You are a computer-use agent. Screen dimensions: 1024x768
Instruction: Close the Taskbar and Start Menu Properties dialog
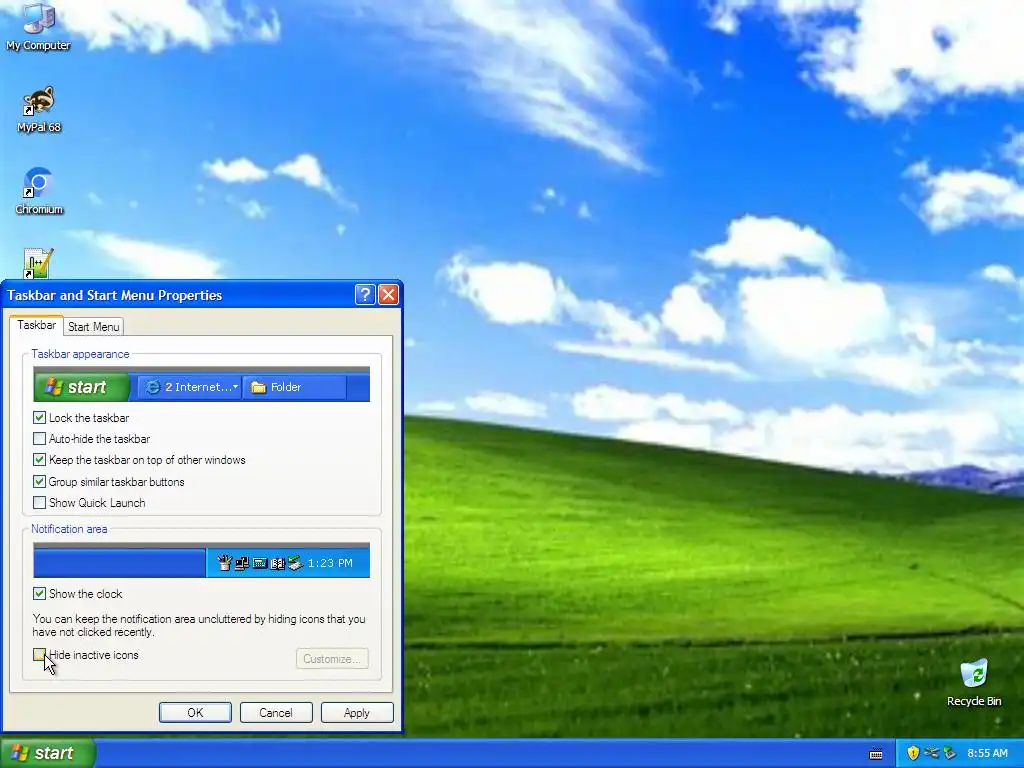(x=389, y=295)
